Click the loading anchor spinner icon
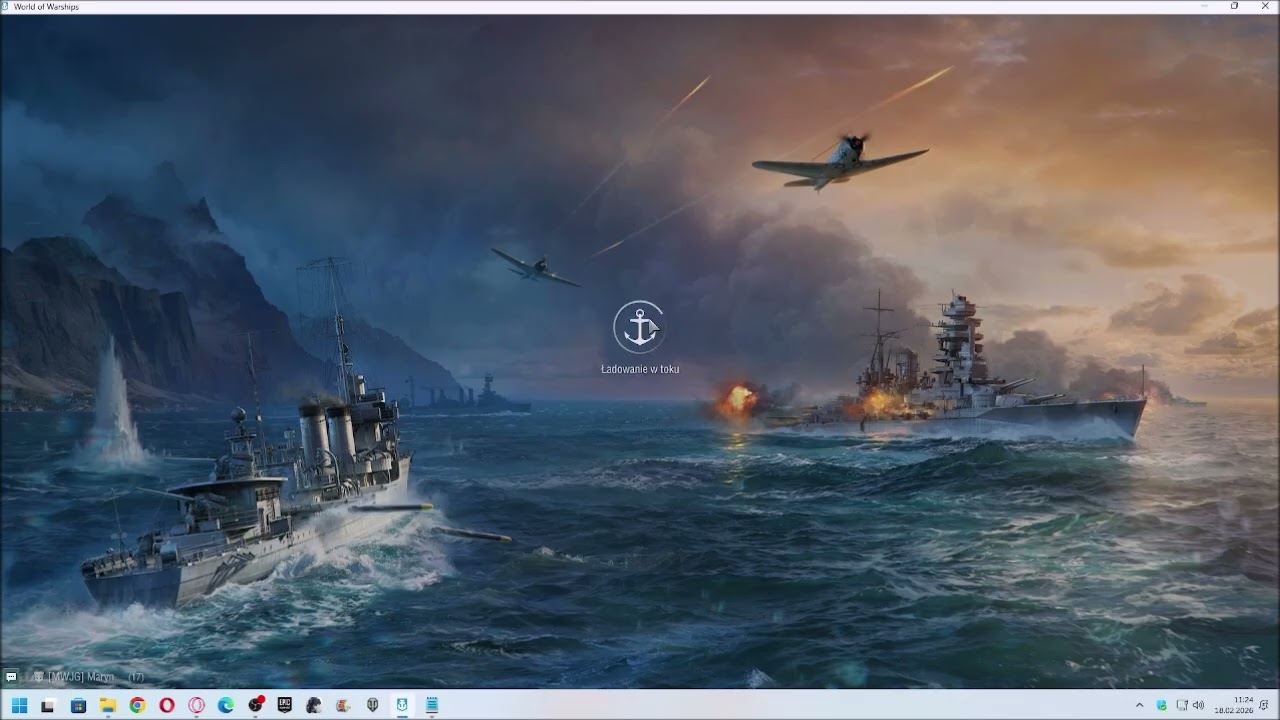1280x720 pixels. pos(639,327)
